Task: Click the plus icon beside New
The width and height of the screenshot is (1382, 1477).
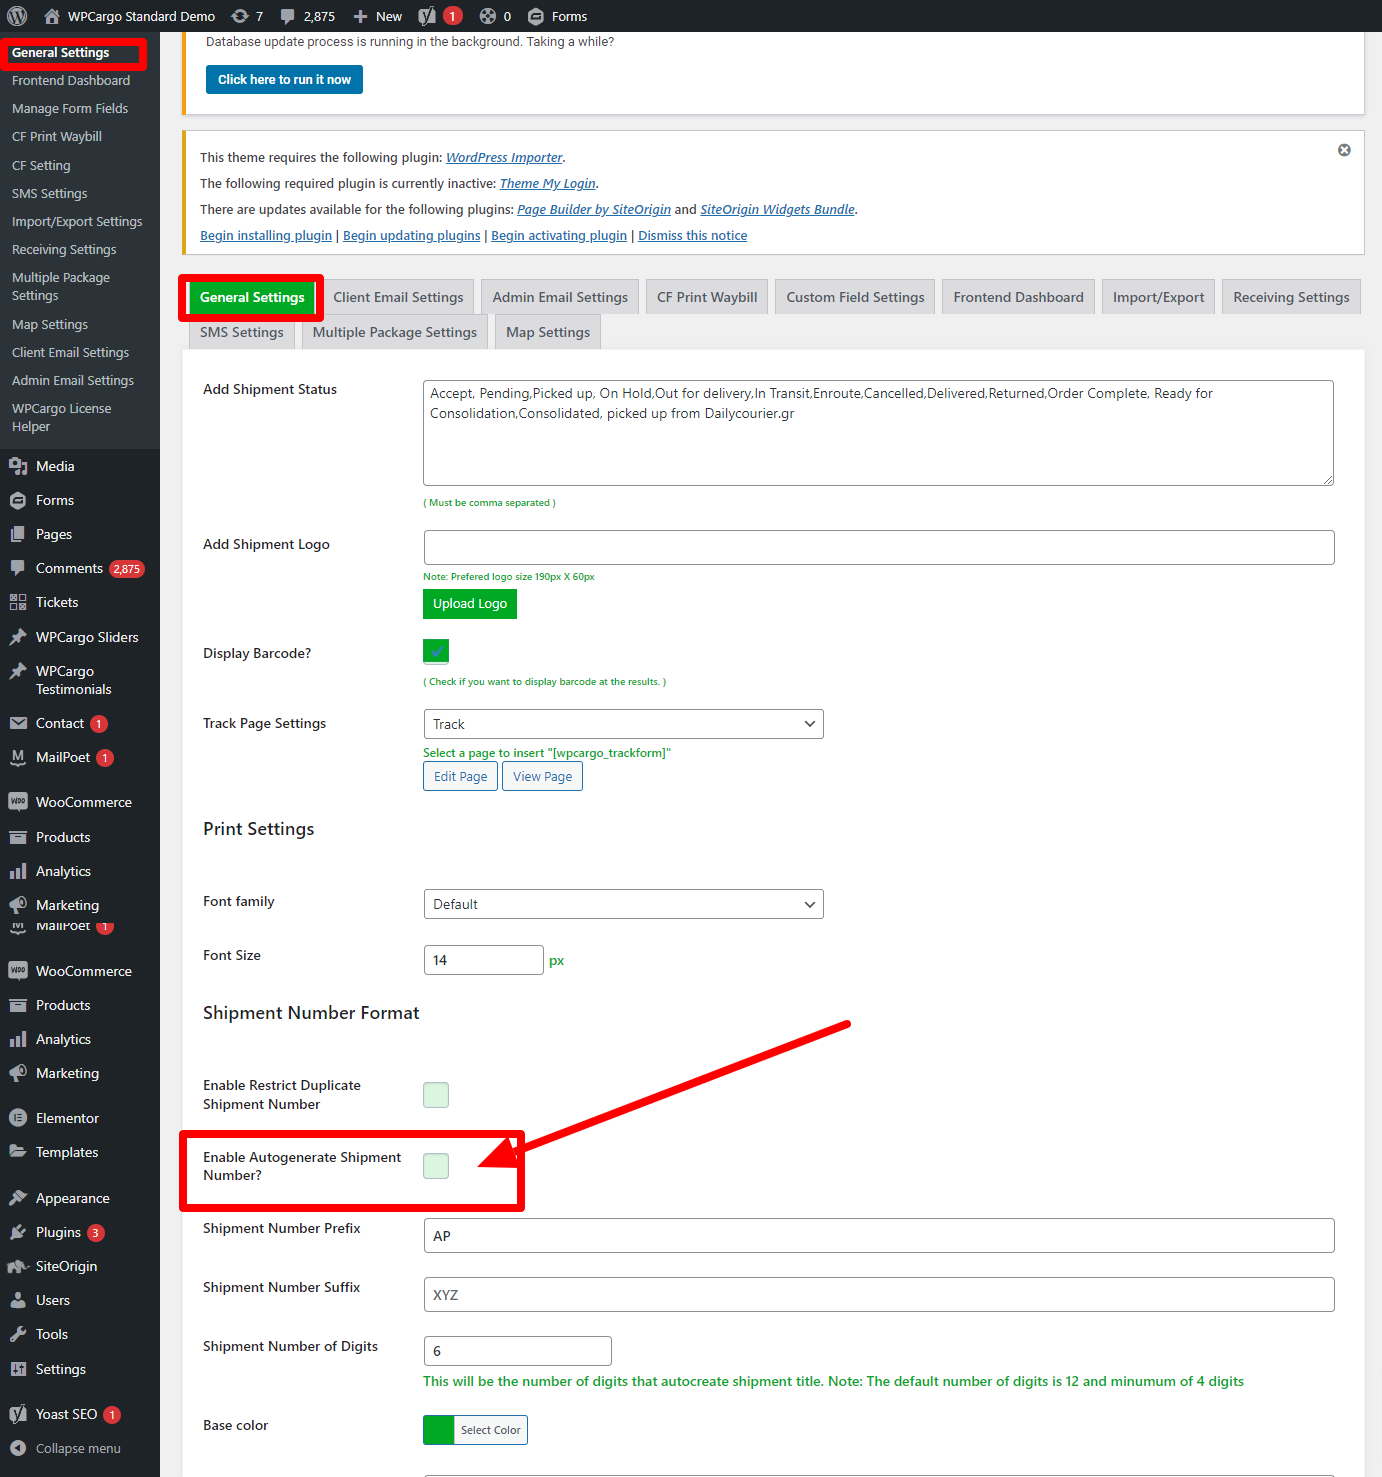Action: coord(361,16)
